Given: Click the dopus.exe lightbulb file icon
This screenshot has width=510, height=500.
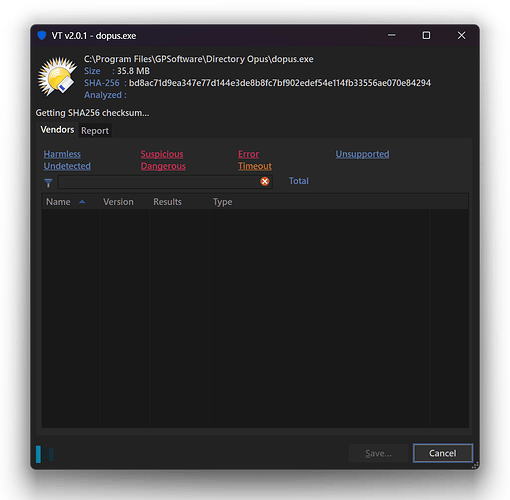Looking at the screenshot, I should 57,76.
